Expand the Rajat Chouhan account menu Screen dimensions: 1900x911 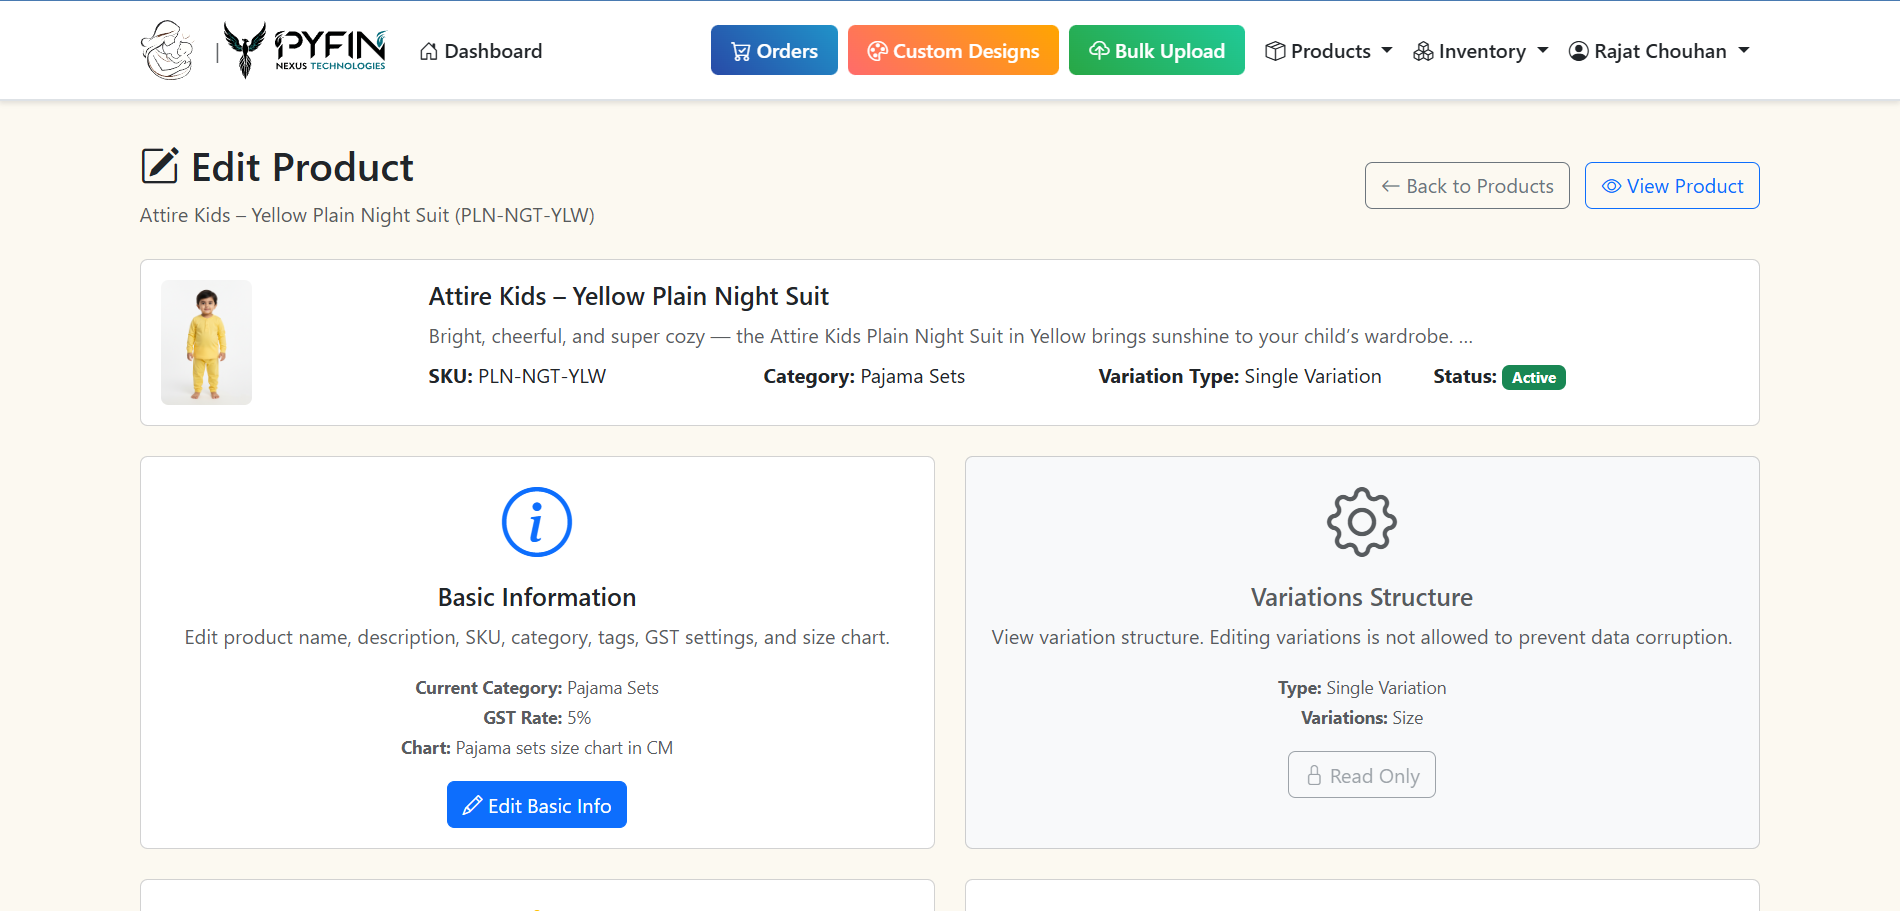click(1744, 50)
